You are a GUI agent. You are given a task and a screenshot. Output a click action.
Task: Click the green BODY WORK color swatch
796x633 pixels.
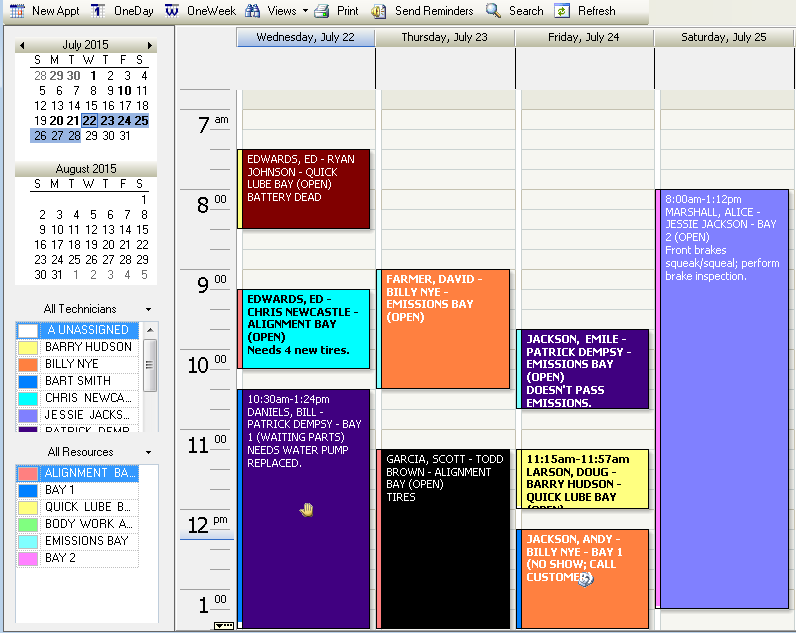pos(28,524)
